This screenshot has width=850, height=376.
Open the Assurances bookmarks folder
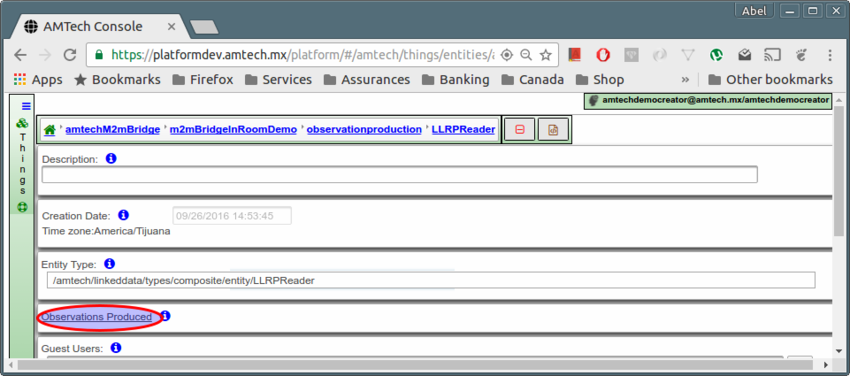pyautogui.click(x=367, y=80)
